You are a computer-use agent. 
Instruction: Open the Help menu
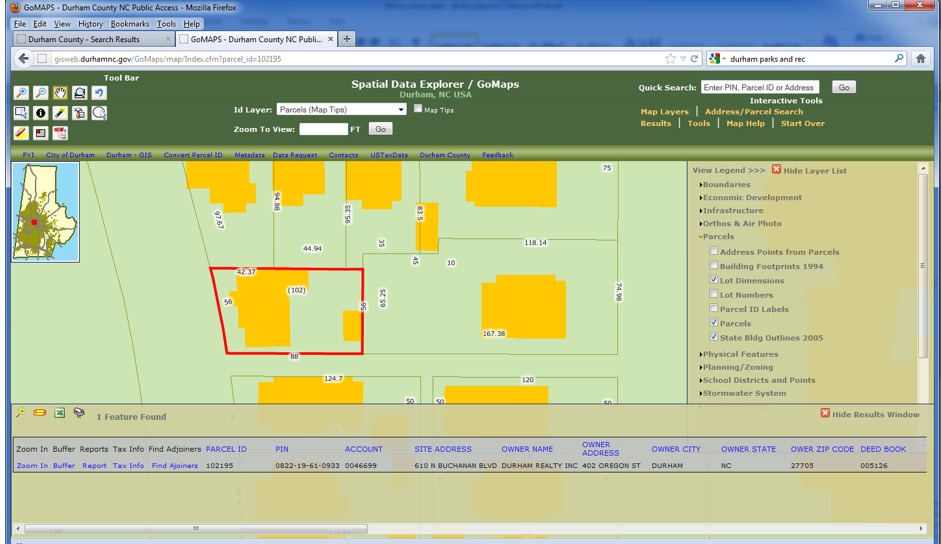click(x=191, y=24)
